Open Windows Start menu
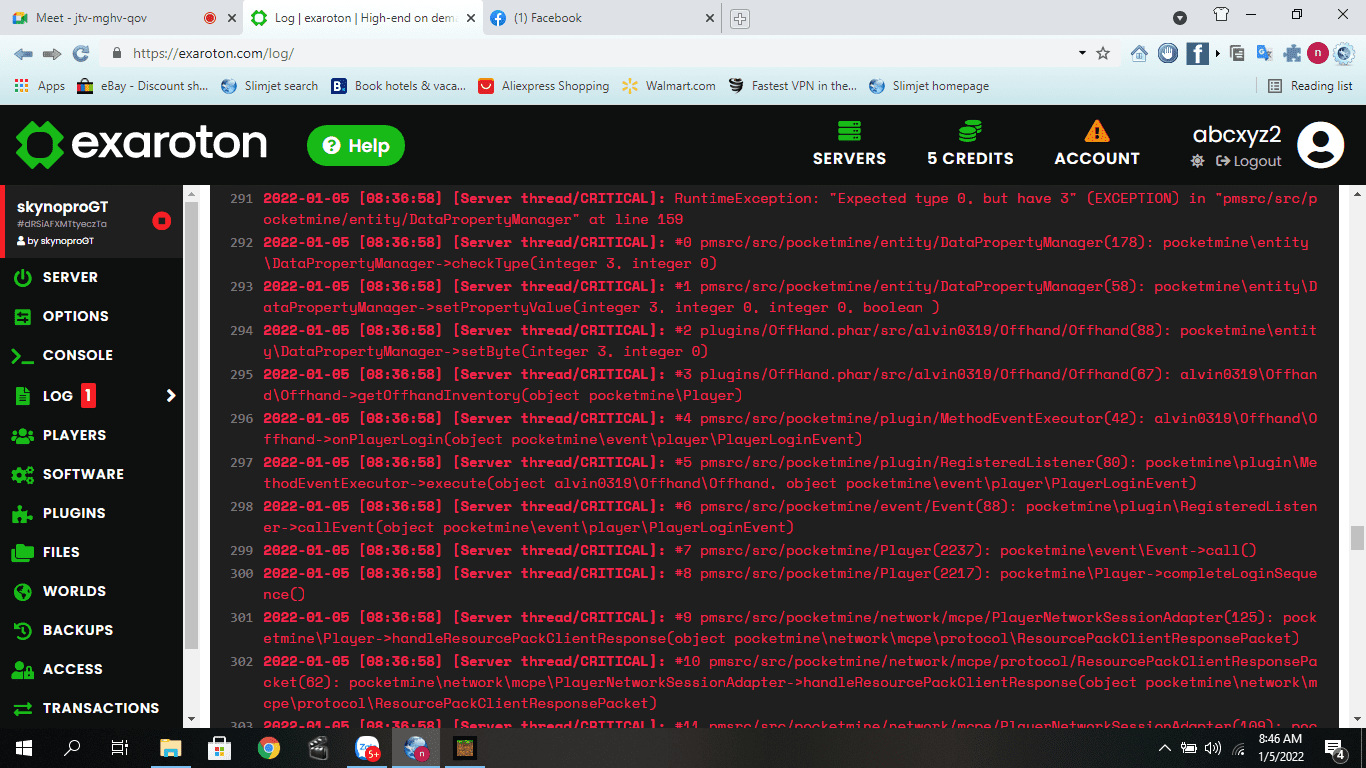The height and width of the screenshot is (768, 1366). [24, 747]
